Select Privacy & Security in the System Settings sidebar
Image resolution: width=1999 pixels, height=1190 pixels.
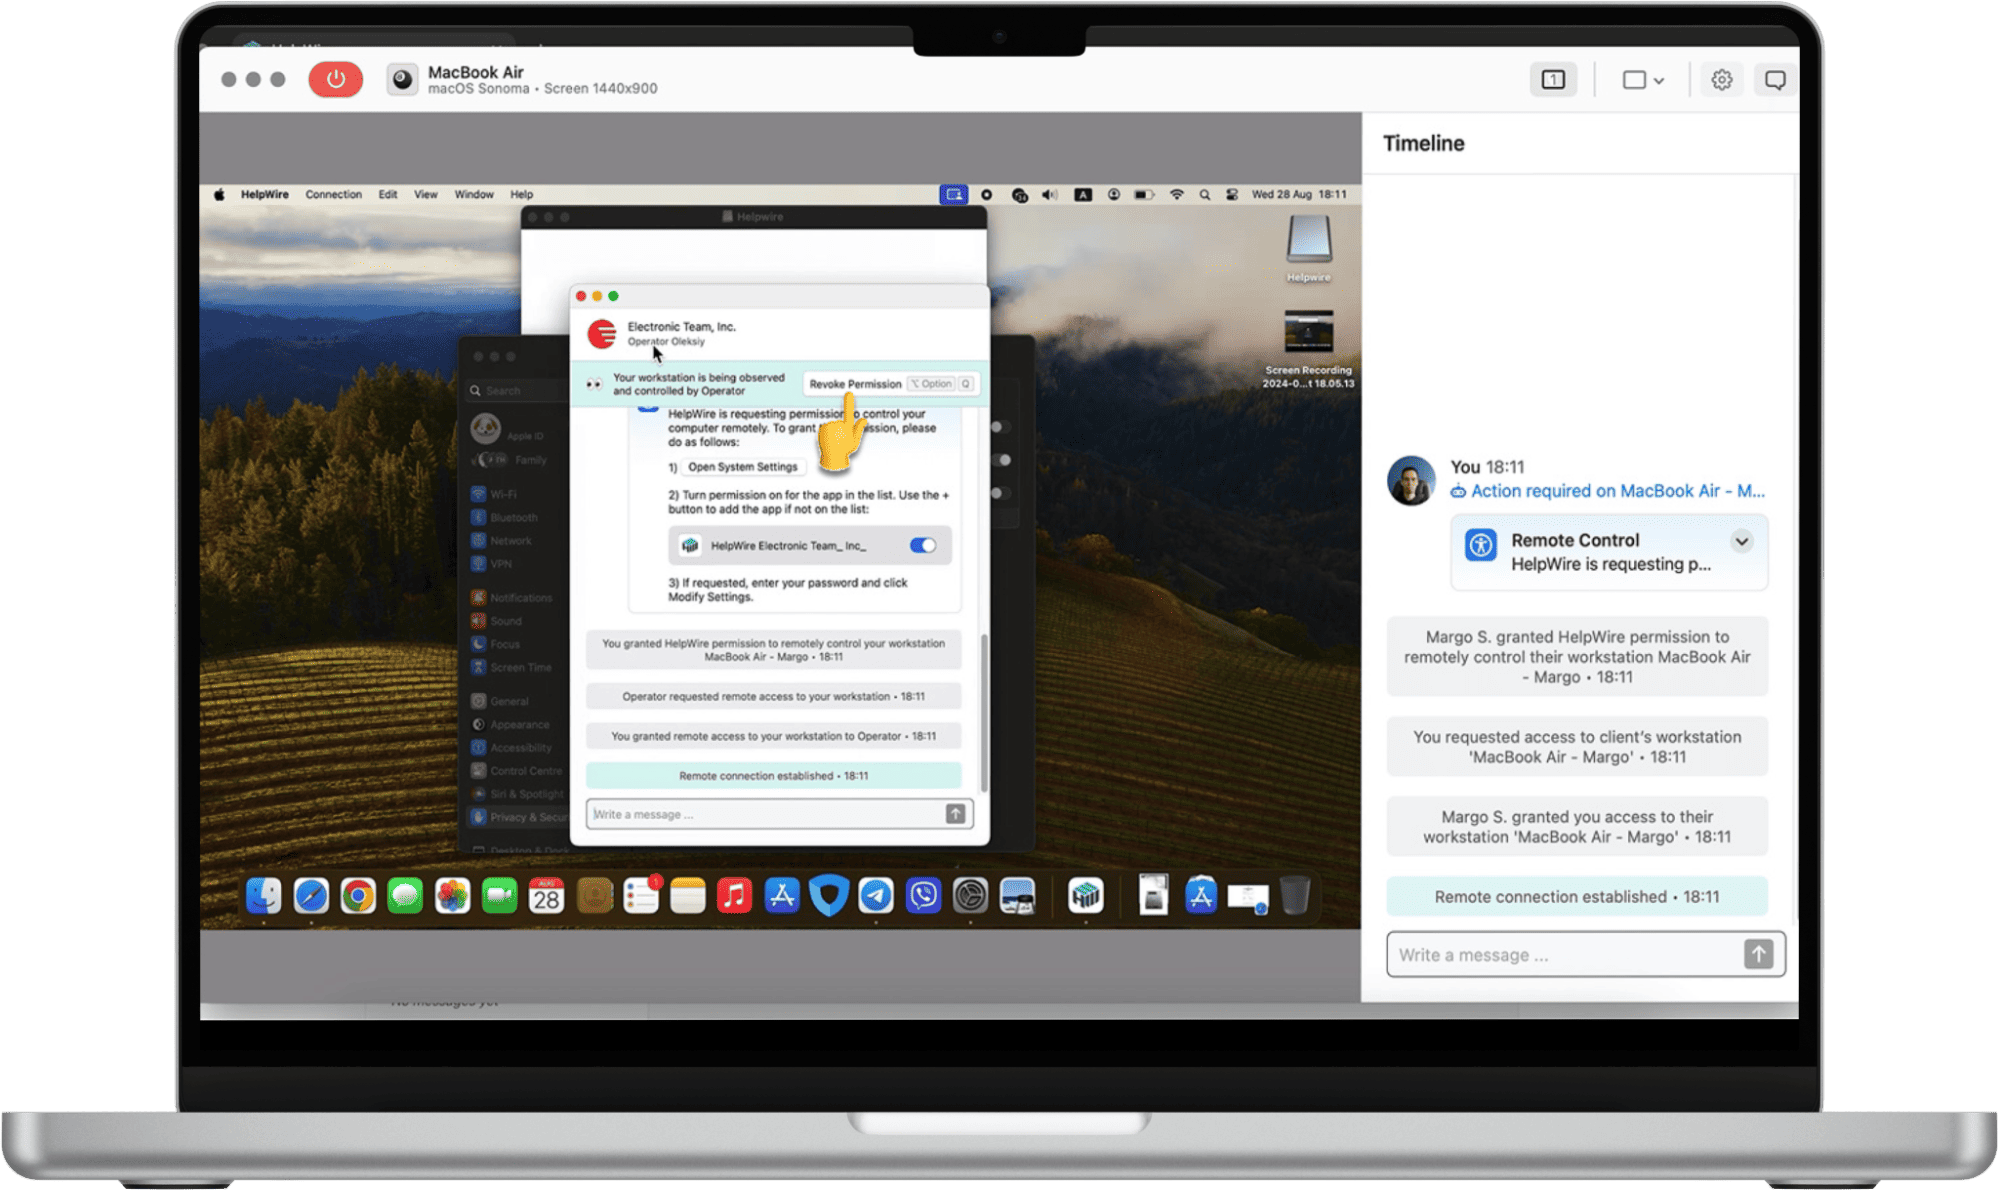pyautogui.click(x=518, y=817)
